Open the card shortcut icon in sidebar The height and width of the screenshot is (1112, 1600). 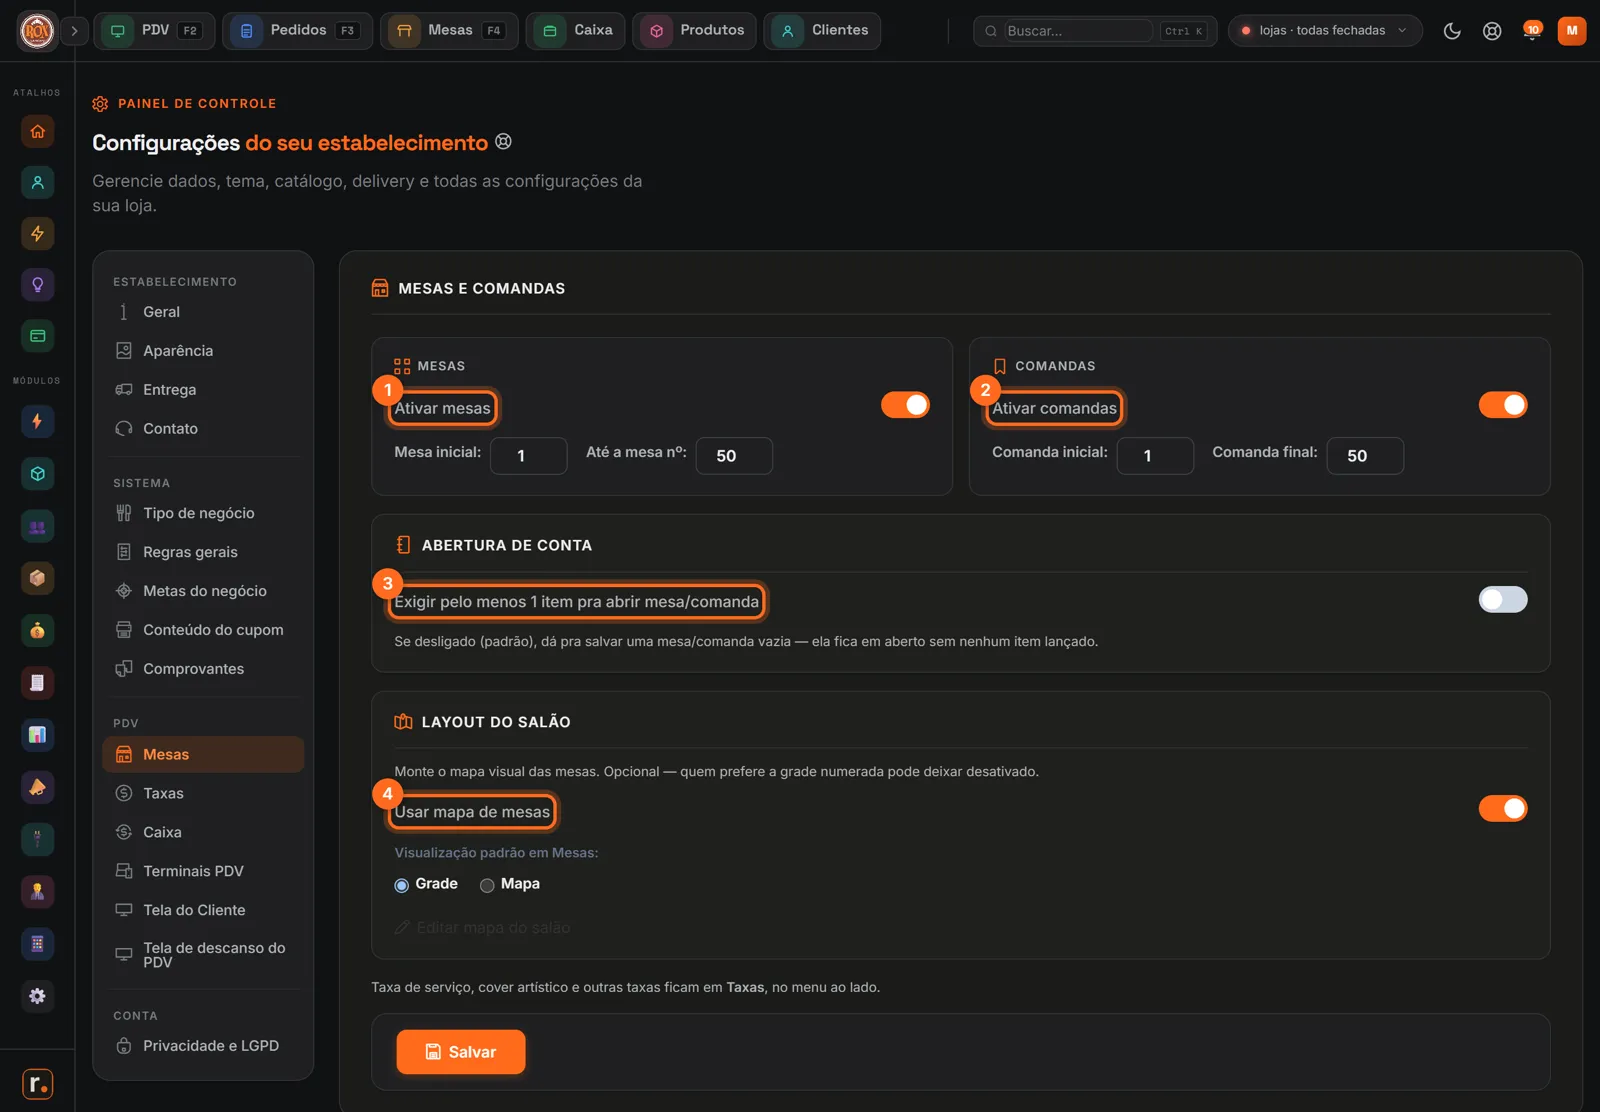click(37, 336)
